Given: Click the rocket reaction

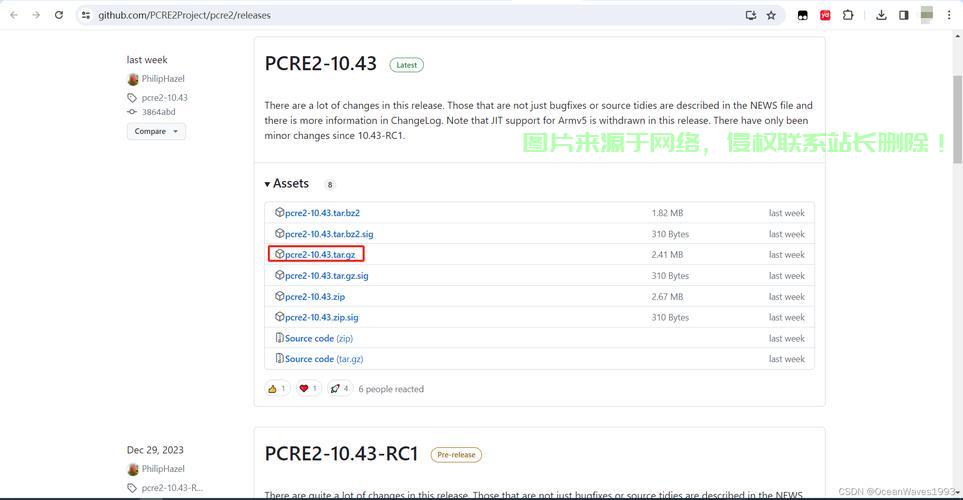Looking at the screenshot, I should point(340,389).
